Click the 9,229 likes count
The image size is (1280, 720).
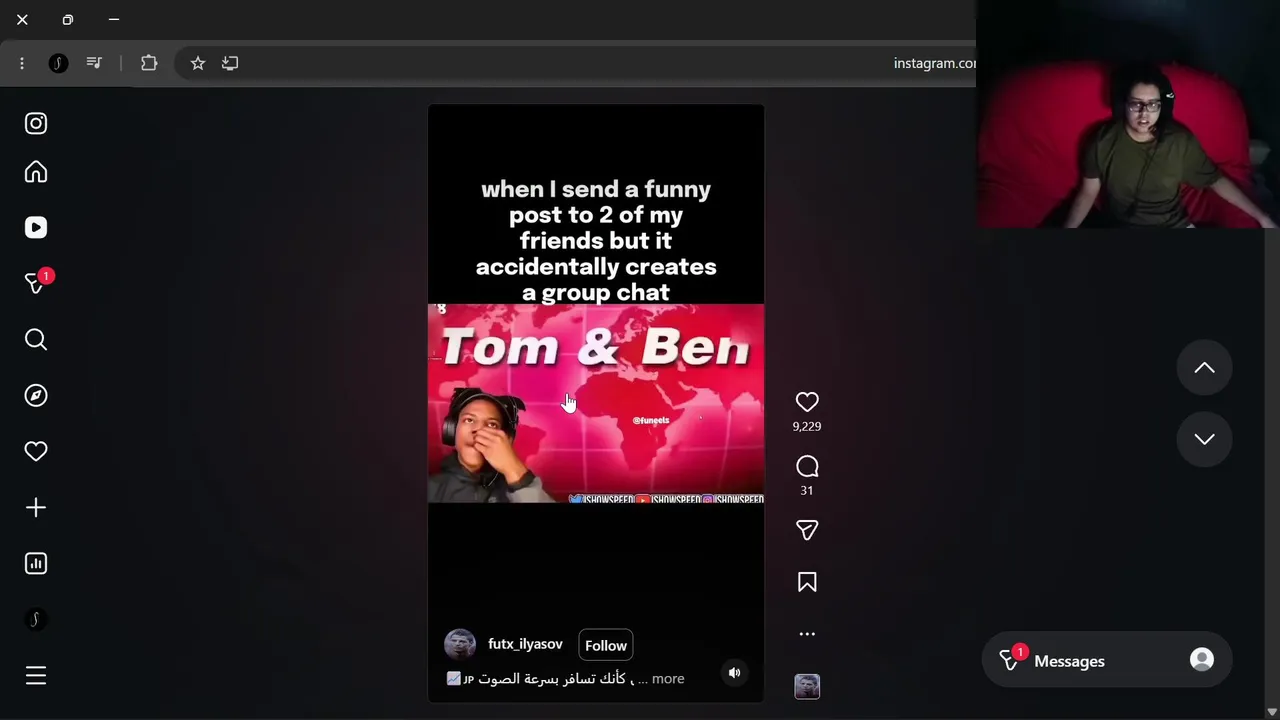point(807,426)
